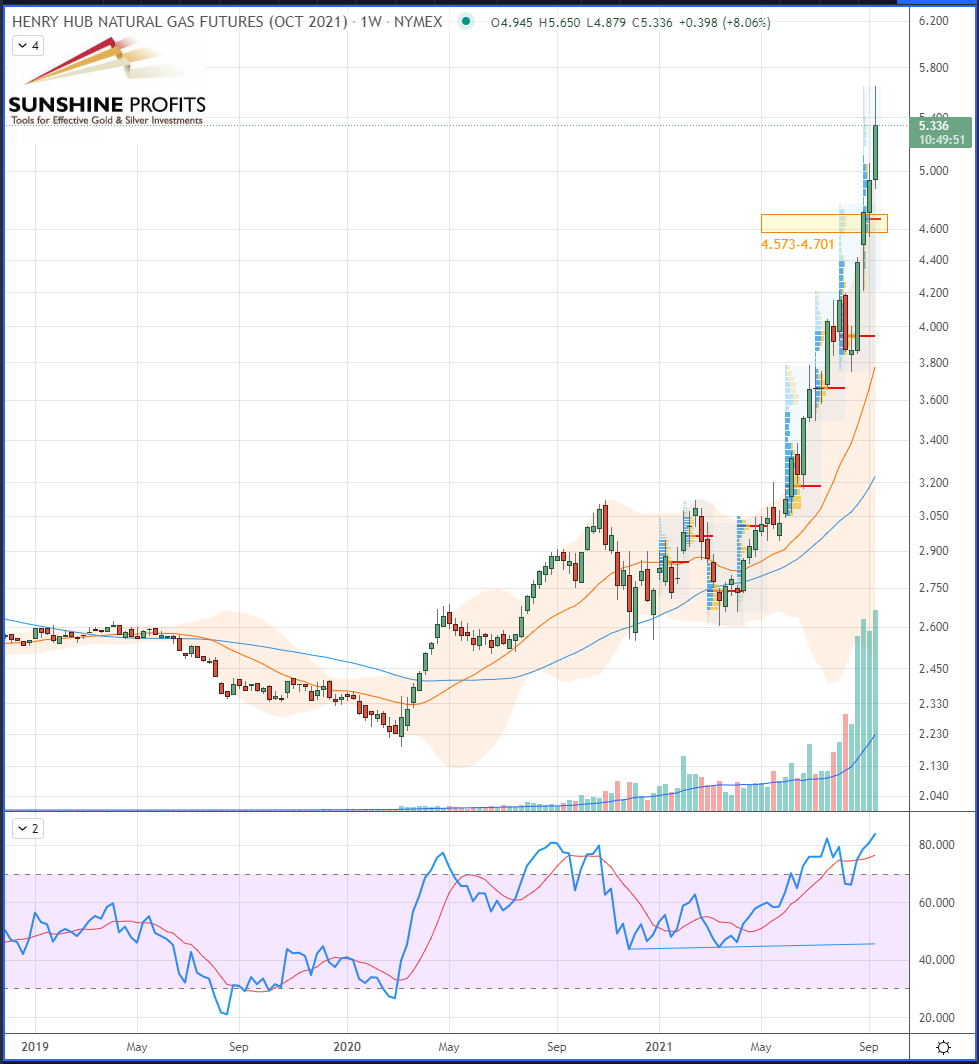Click the low price value L4.879
This screenshot has width=979, height=1064.
[606, 22]
